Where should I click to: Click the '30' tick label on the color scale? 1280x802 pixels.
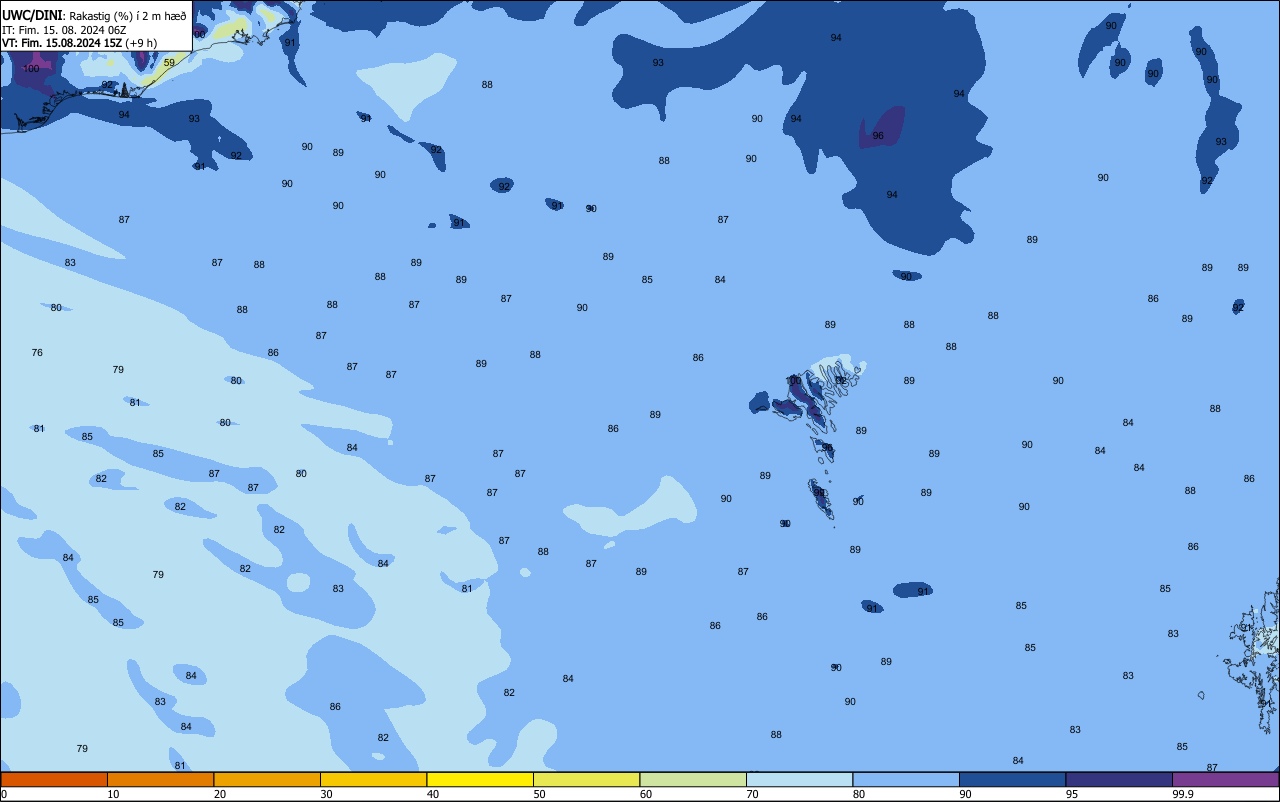pos(326,794)
